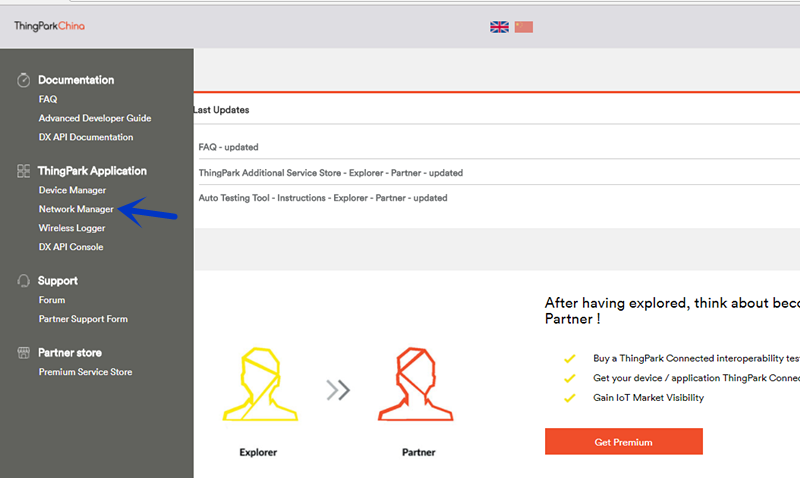Select the ThingPark Application heading
Image resolution: width=800 pixels, height=478 pixels.
[x=92, y=171]
